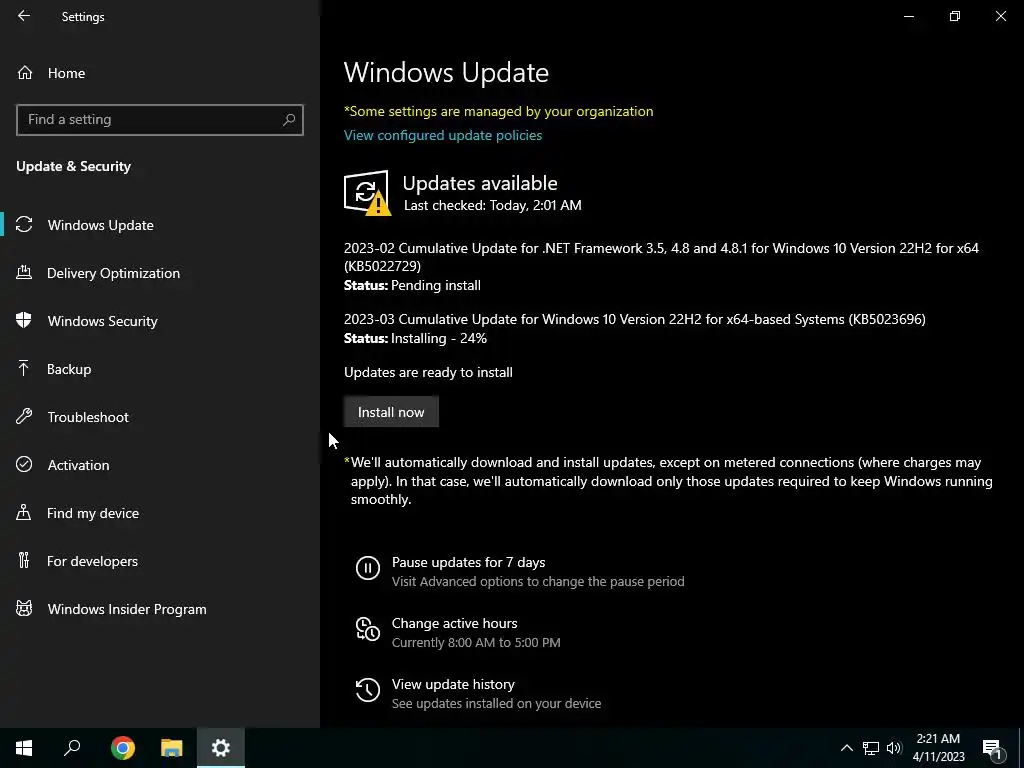Open View update history
1024x768 pixels.
453,684
